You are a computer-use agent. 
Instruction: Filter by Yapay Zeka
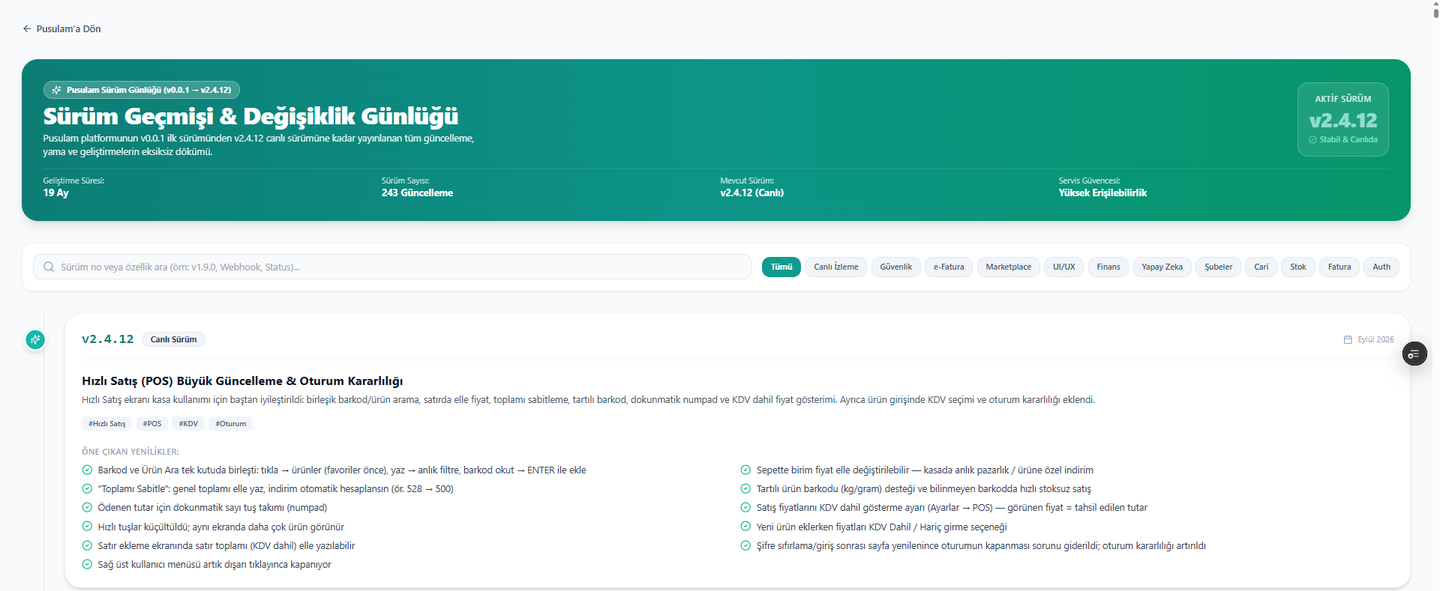click(x=1162, y=267)
